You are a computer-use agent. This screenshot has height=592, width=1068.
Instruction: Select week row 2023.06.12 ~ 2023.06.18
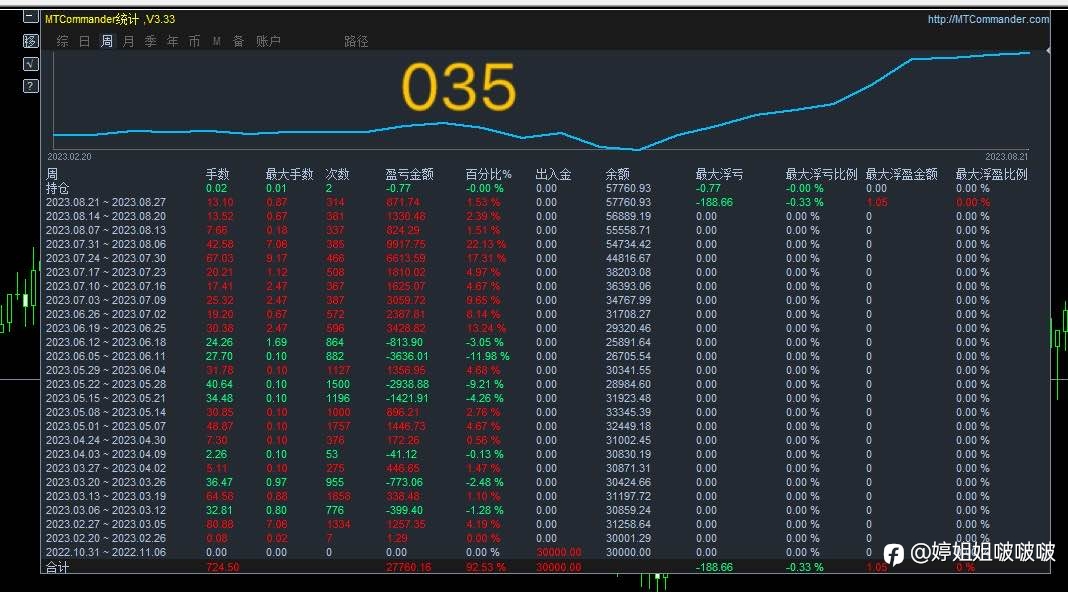pyautogui.click(x=106, y=343)
